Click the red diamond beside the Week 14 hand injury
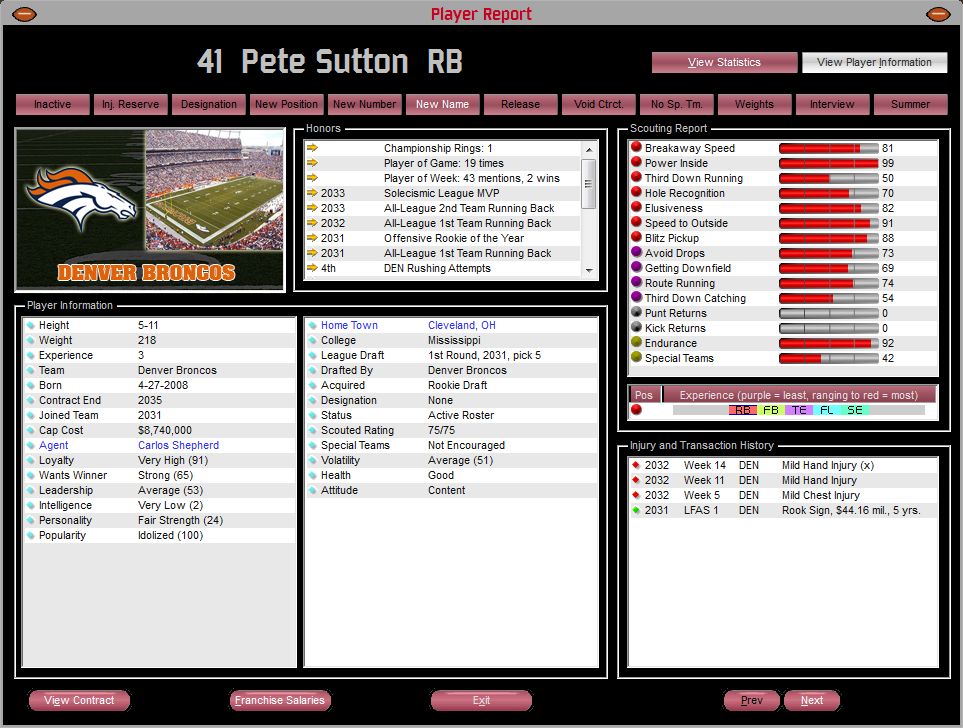 coord(635,465)
